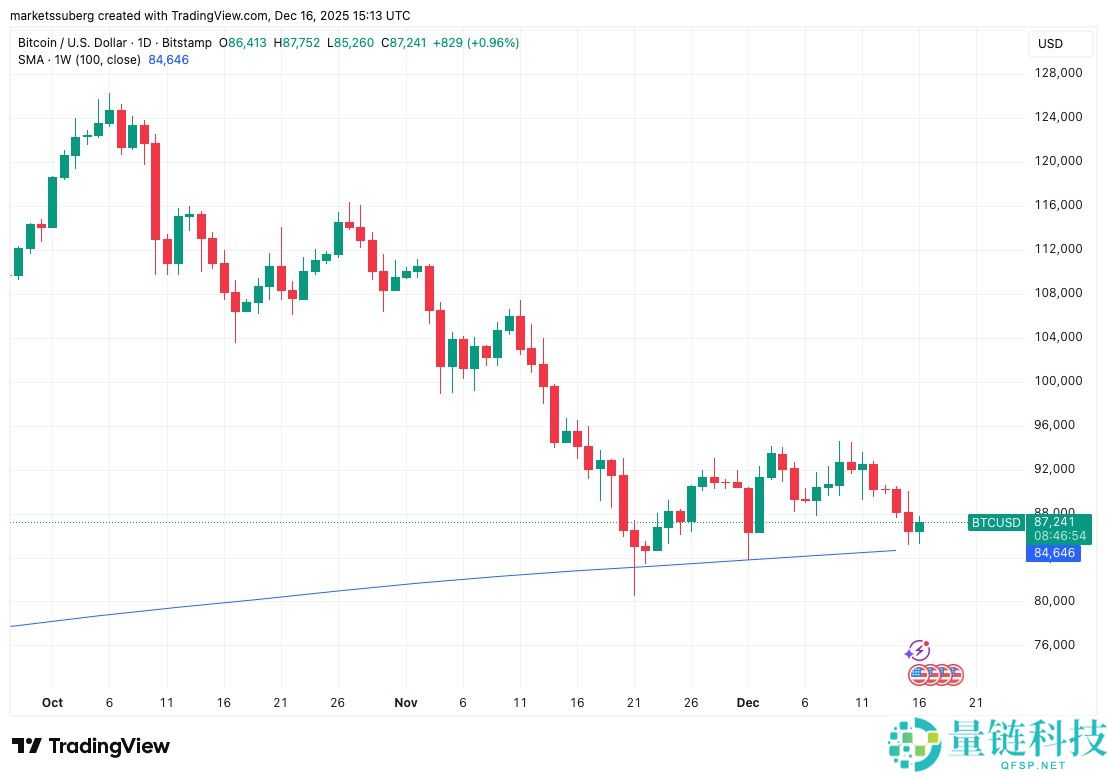Click the green BTCUSD price label
This screenshot has width=1107, height=776.
point(996,523)
